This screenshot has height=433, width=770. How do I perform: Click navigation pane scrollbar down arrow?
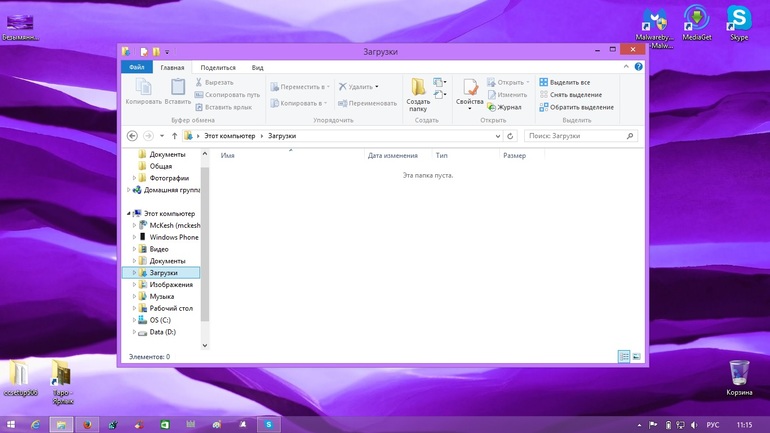click(x=205, y=345)
